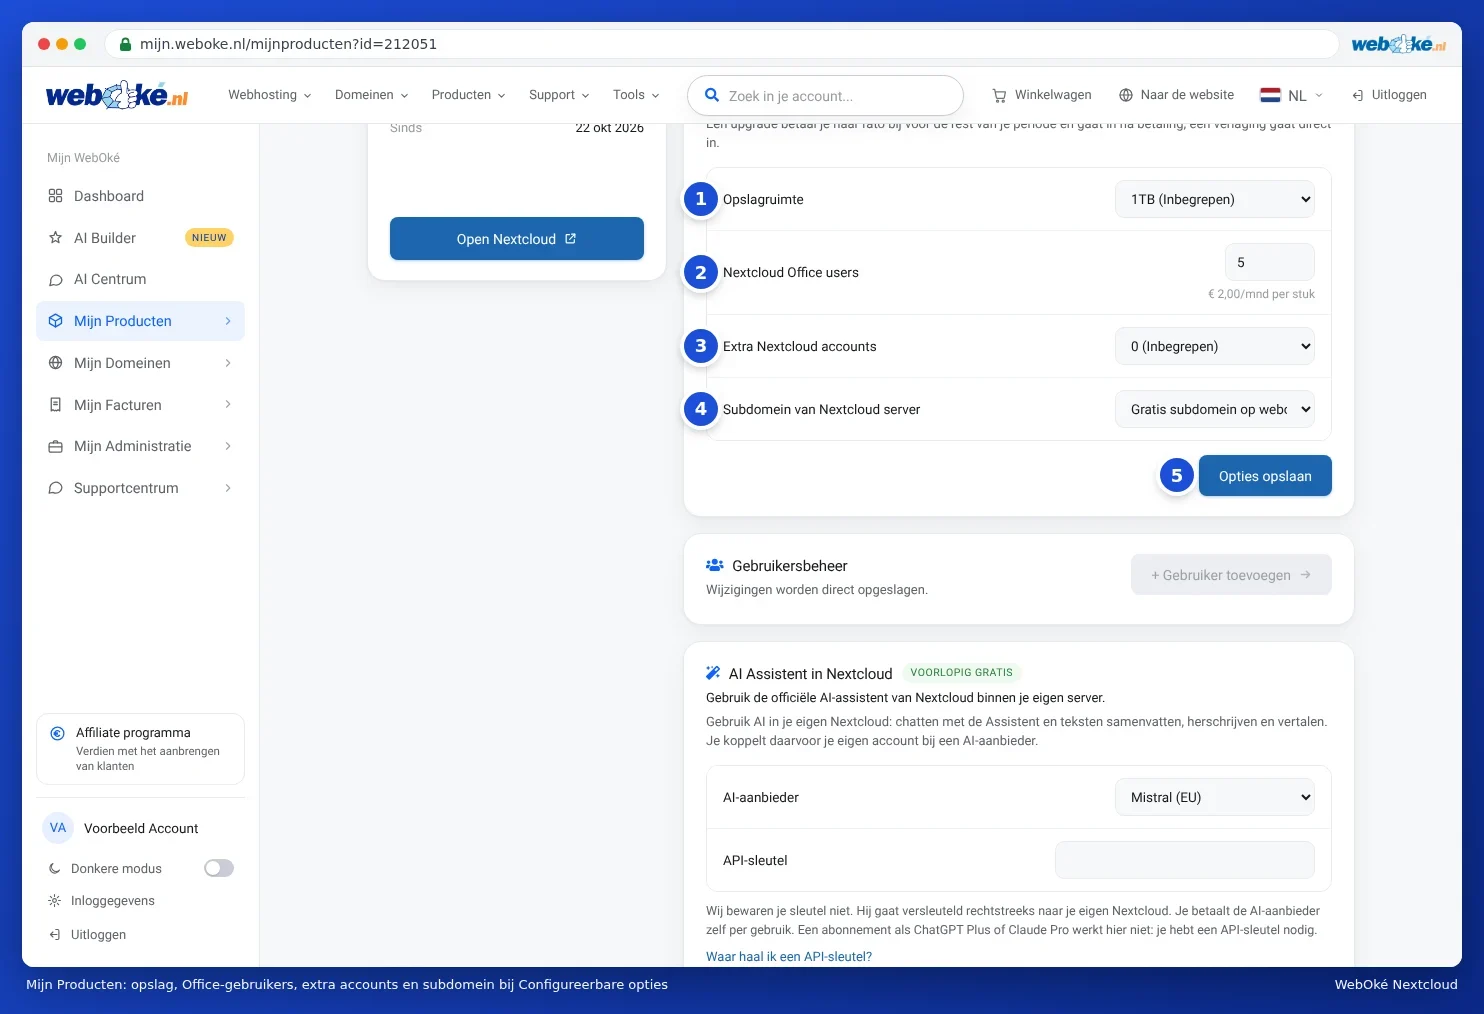Toggle the Donkere modus switch
The image size is (1484, 1014).
[x=219, y=868]
